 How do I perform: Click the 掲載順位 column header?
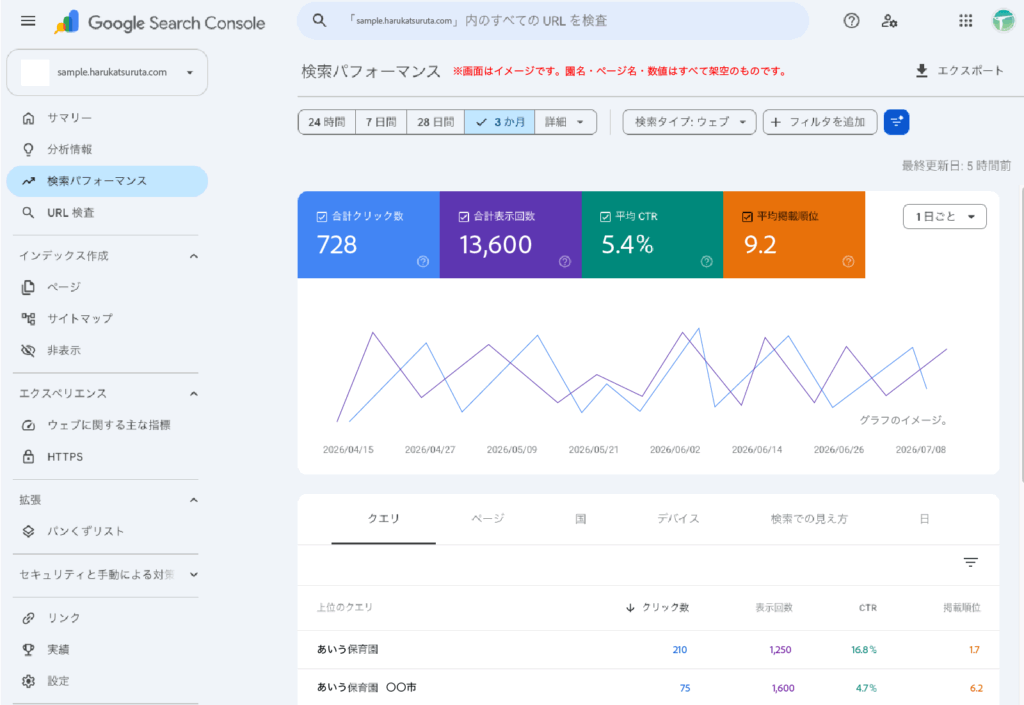(x=962, y=608)
